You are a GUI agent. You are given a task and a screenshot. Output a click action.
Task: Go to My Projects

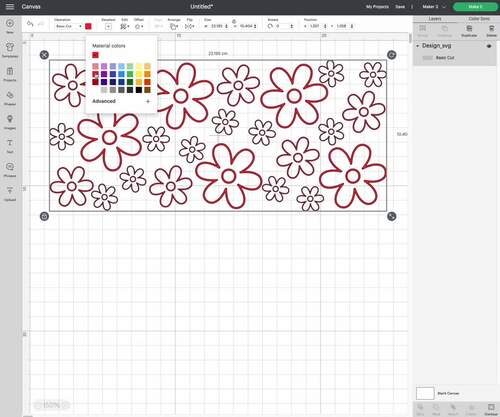click(377, 6)
